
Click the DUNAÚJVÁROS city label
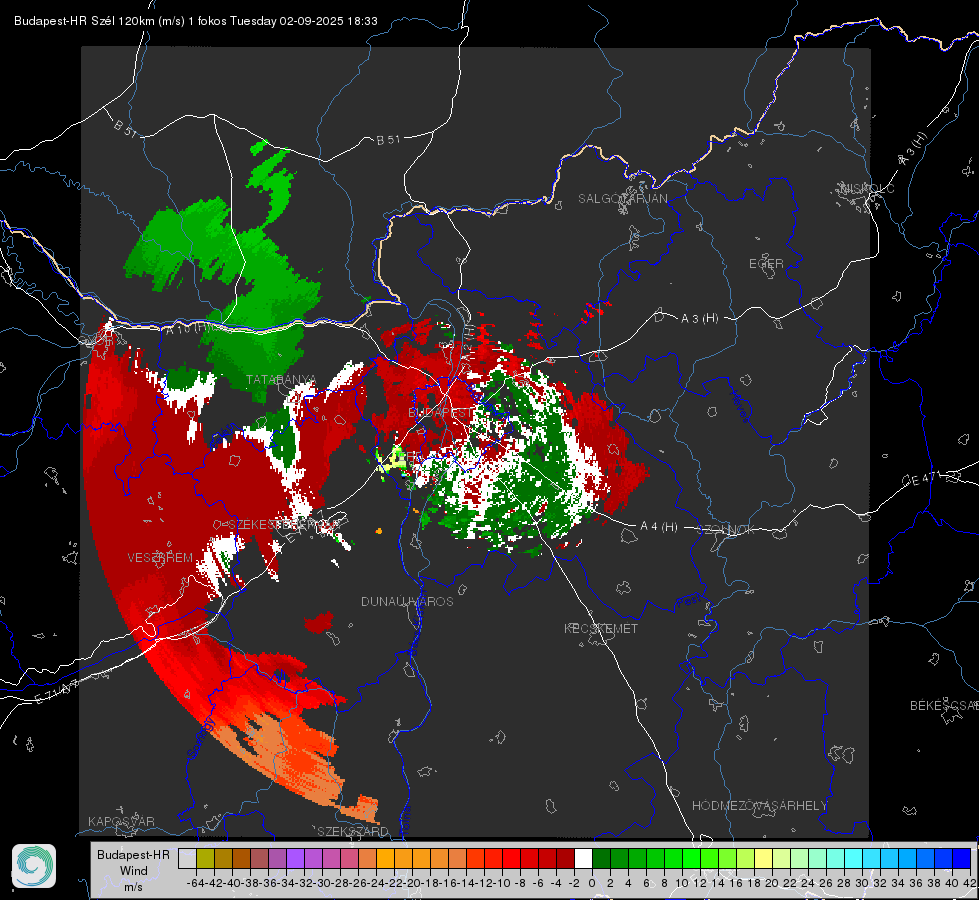407,601
